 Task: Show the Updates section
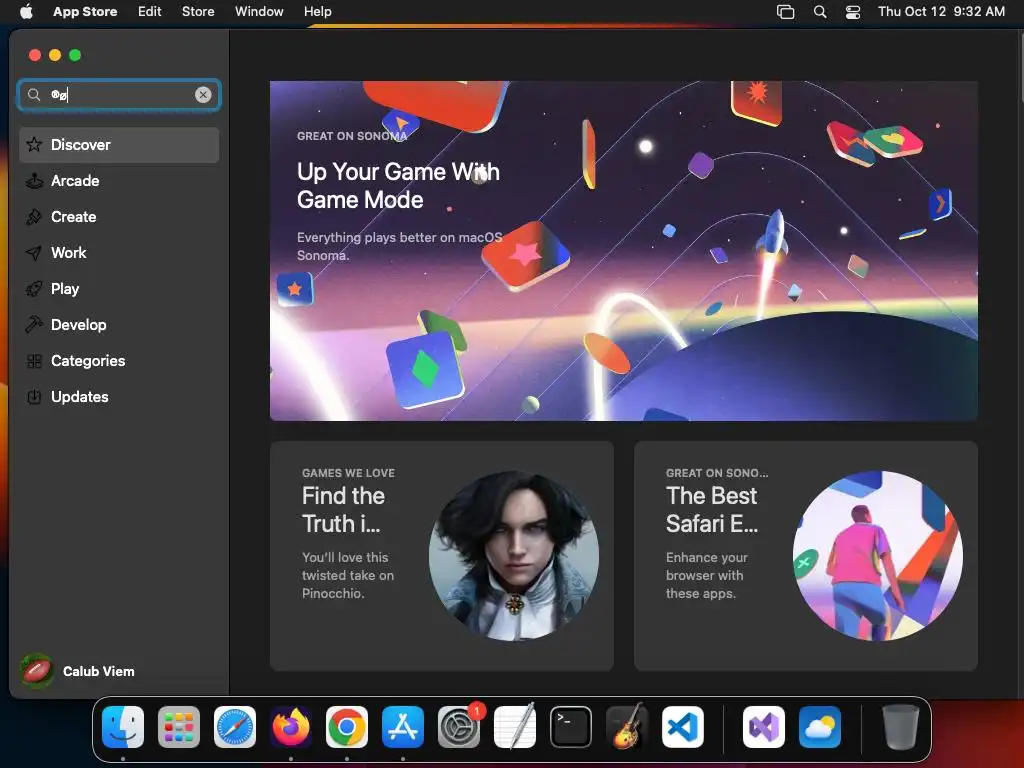(119, 396)
